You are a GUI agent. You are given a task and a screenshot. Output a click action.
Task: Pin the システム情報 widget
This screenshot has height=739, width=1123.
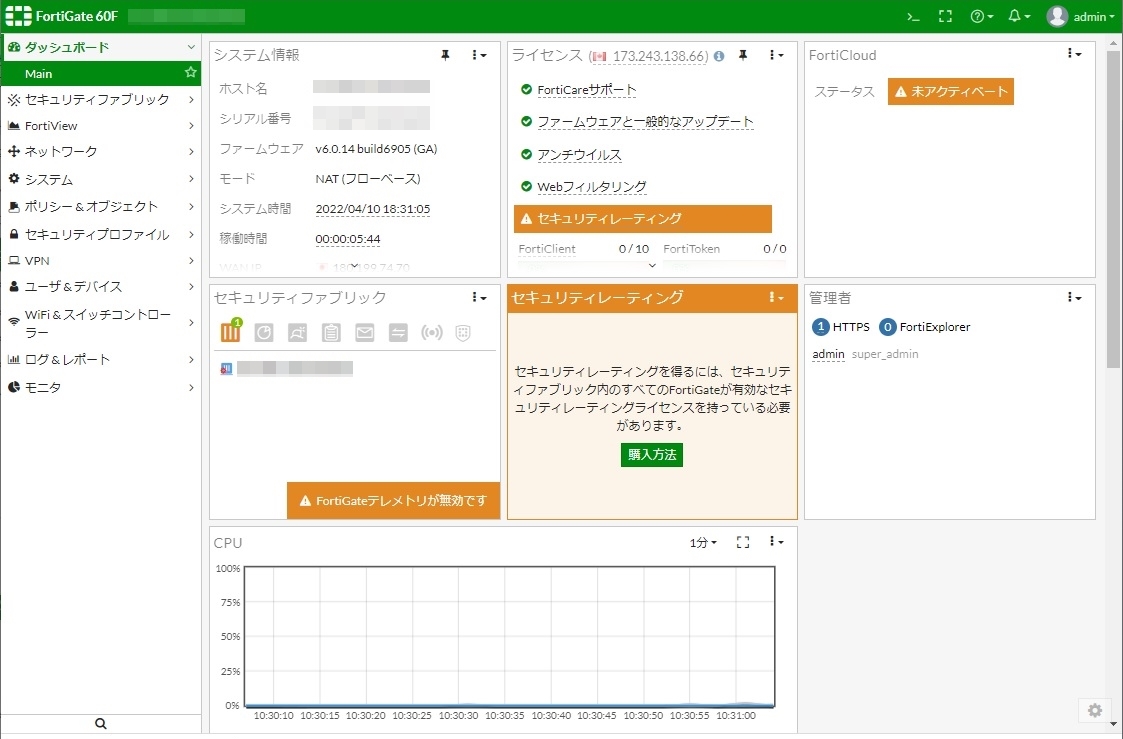[x=445, y=55]
